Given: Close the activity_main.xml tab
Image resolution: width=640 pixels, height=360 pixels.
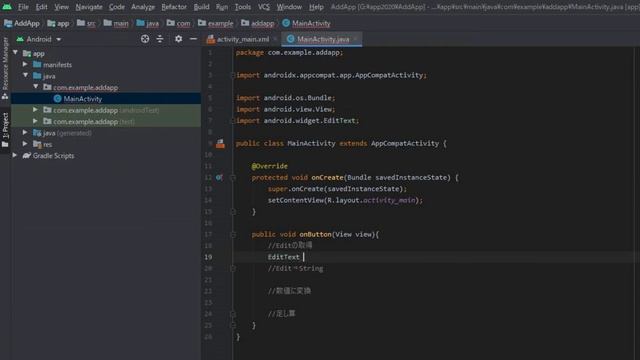Looking at the screenshot, I should coord(276,39).
